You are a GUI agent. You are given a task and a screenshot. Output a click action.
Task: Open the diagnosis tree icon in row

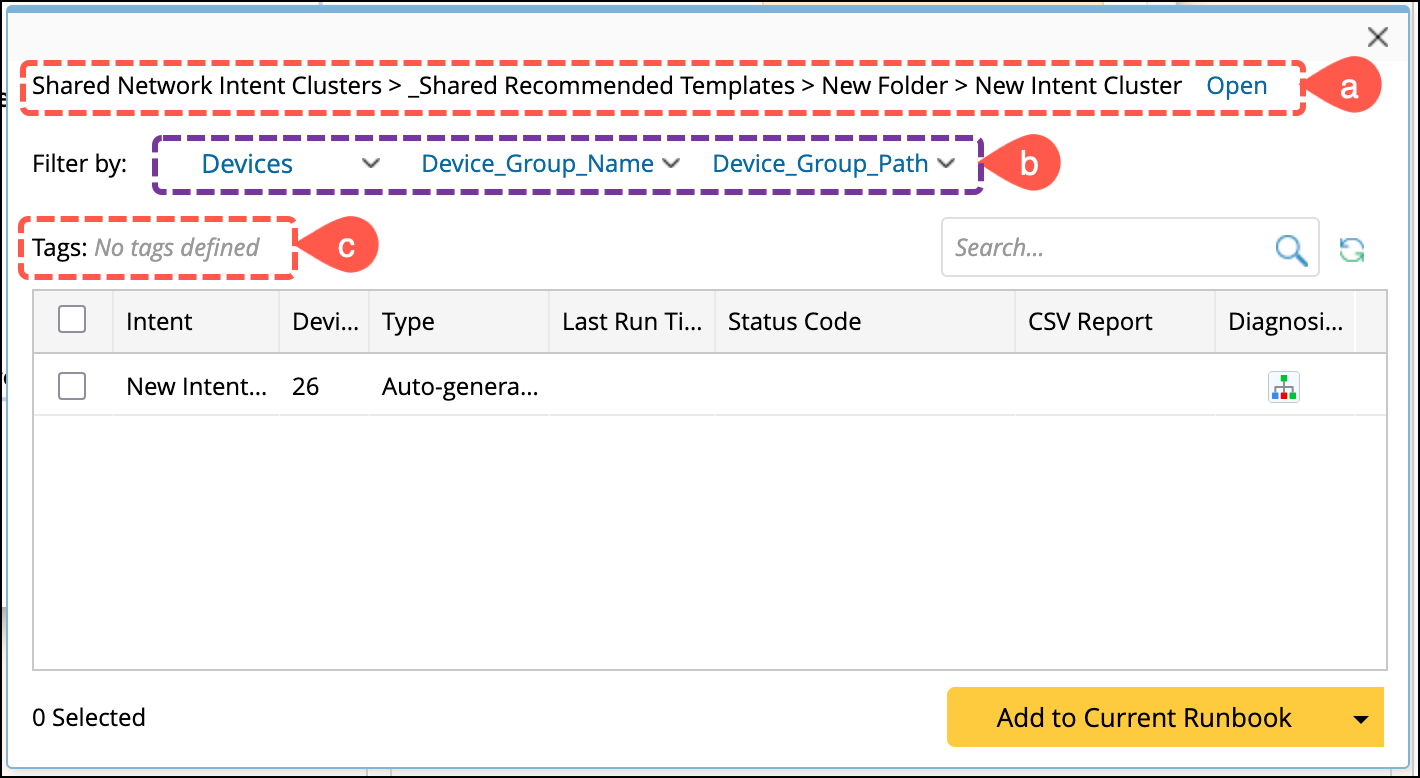(x=1283, y=387)
